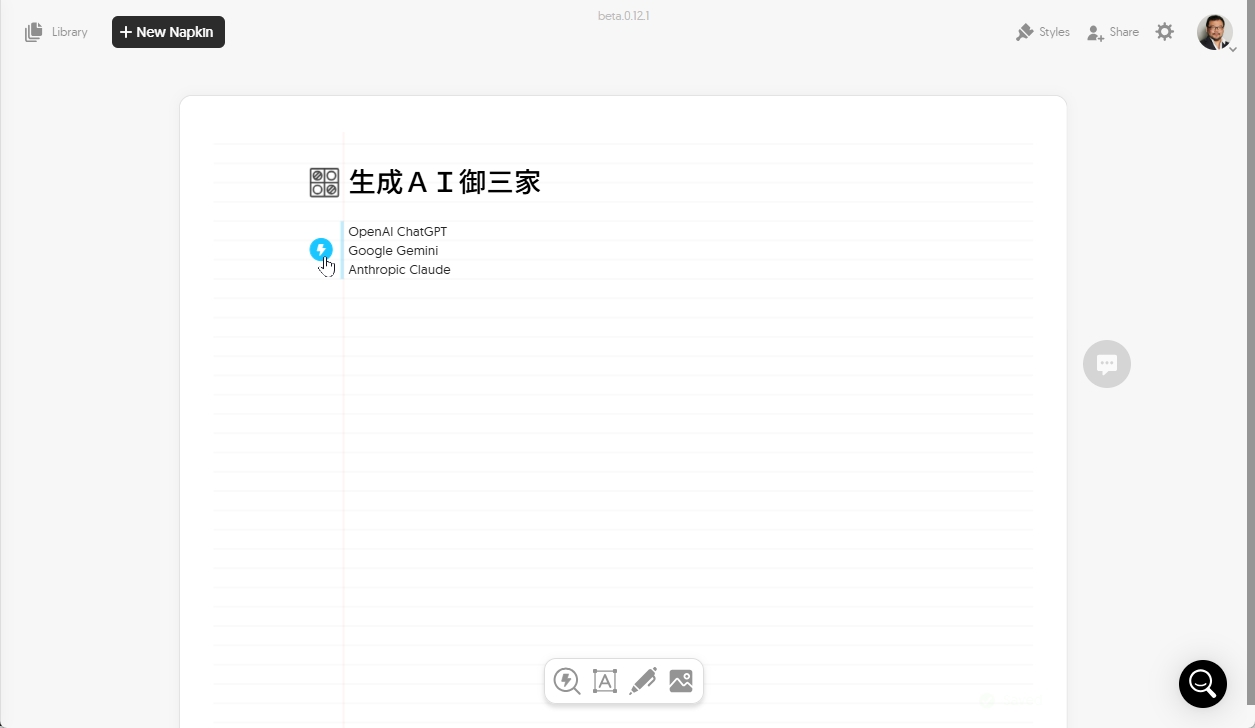Click the text line Anthropic Claude

coord(399,269)
